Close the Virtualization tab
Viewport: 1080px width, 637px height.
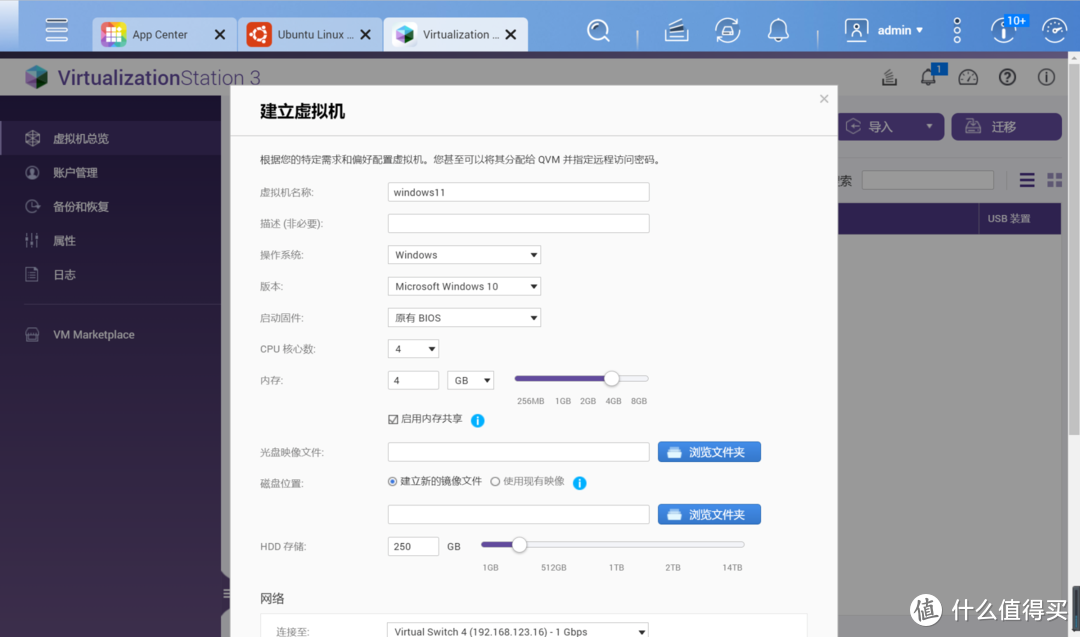tap(511, 34)
